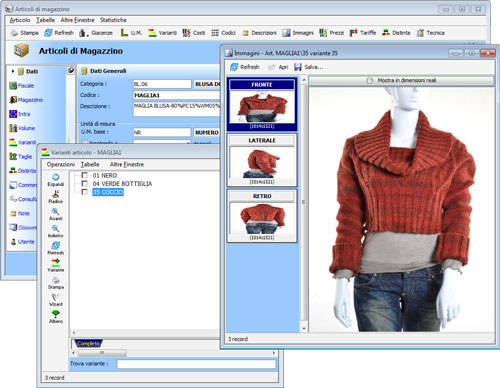
Task: Click Salva in the Immagini toolbar
Action: coord(309,67)
